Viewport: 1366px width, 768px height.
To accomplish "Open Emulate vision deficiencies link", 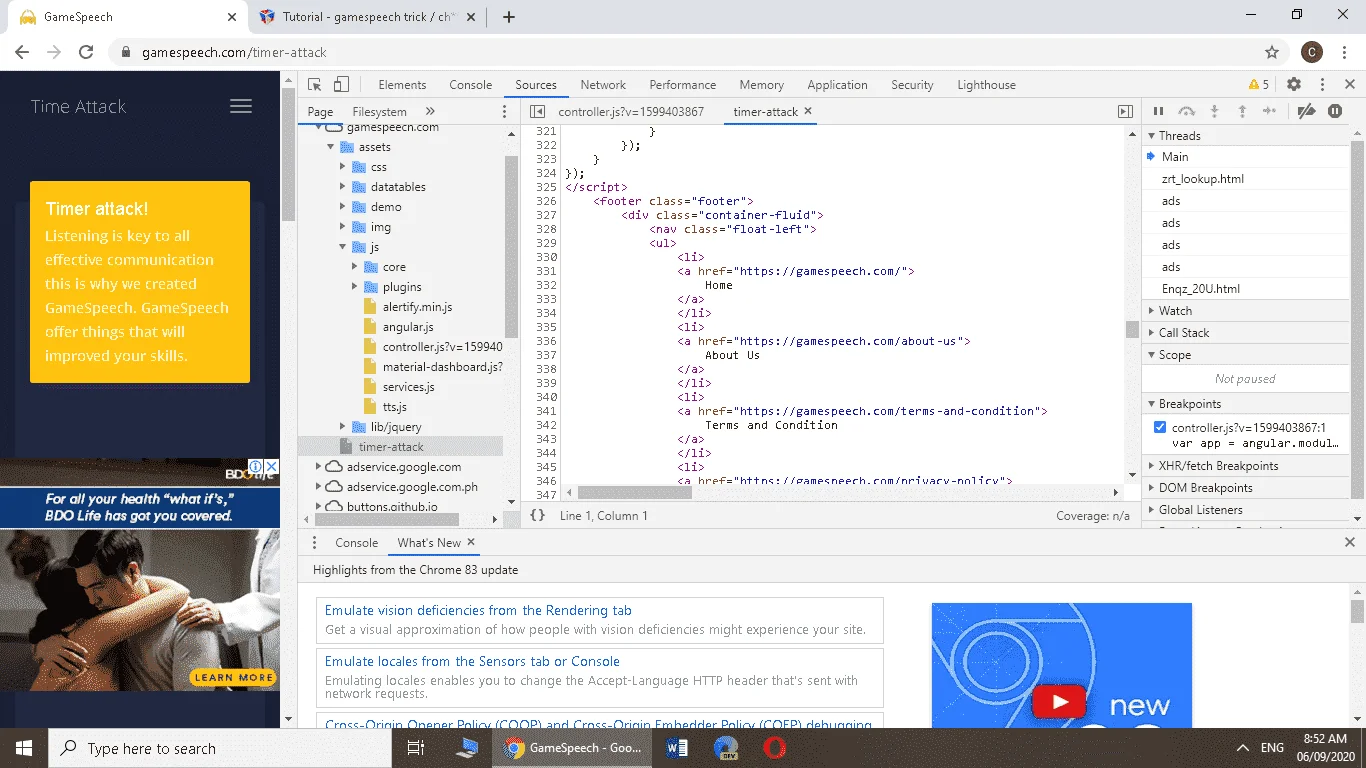I will pyautogui.click(x=478, y=610).
